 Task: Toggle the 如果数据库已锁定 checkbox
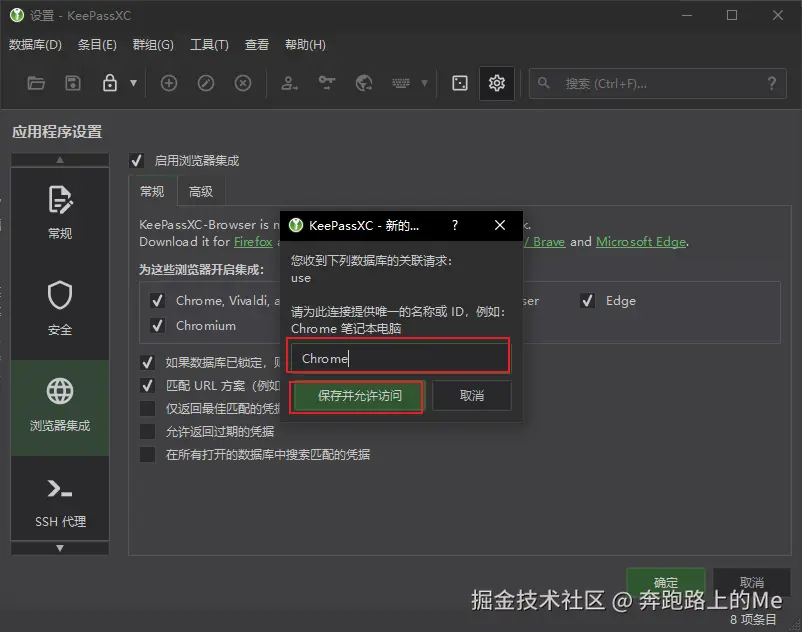coord(147,363)
